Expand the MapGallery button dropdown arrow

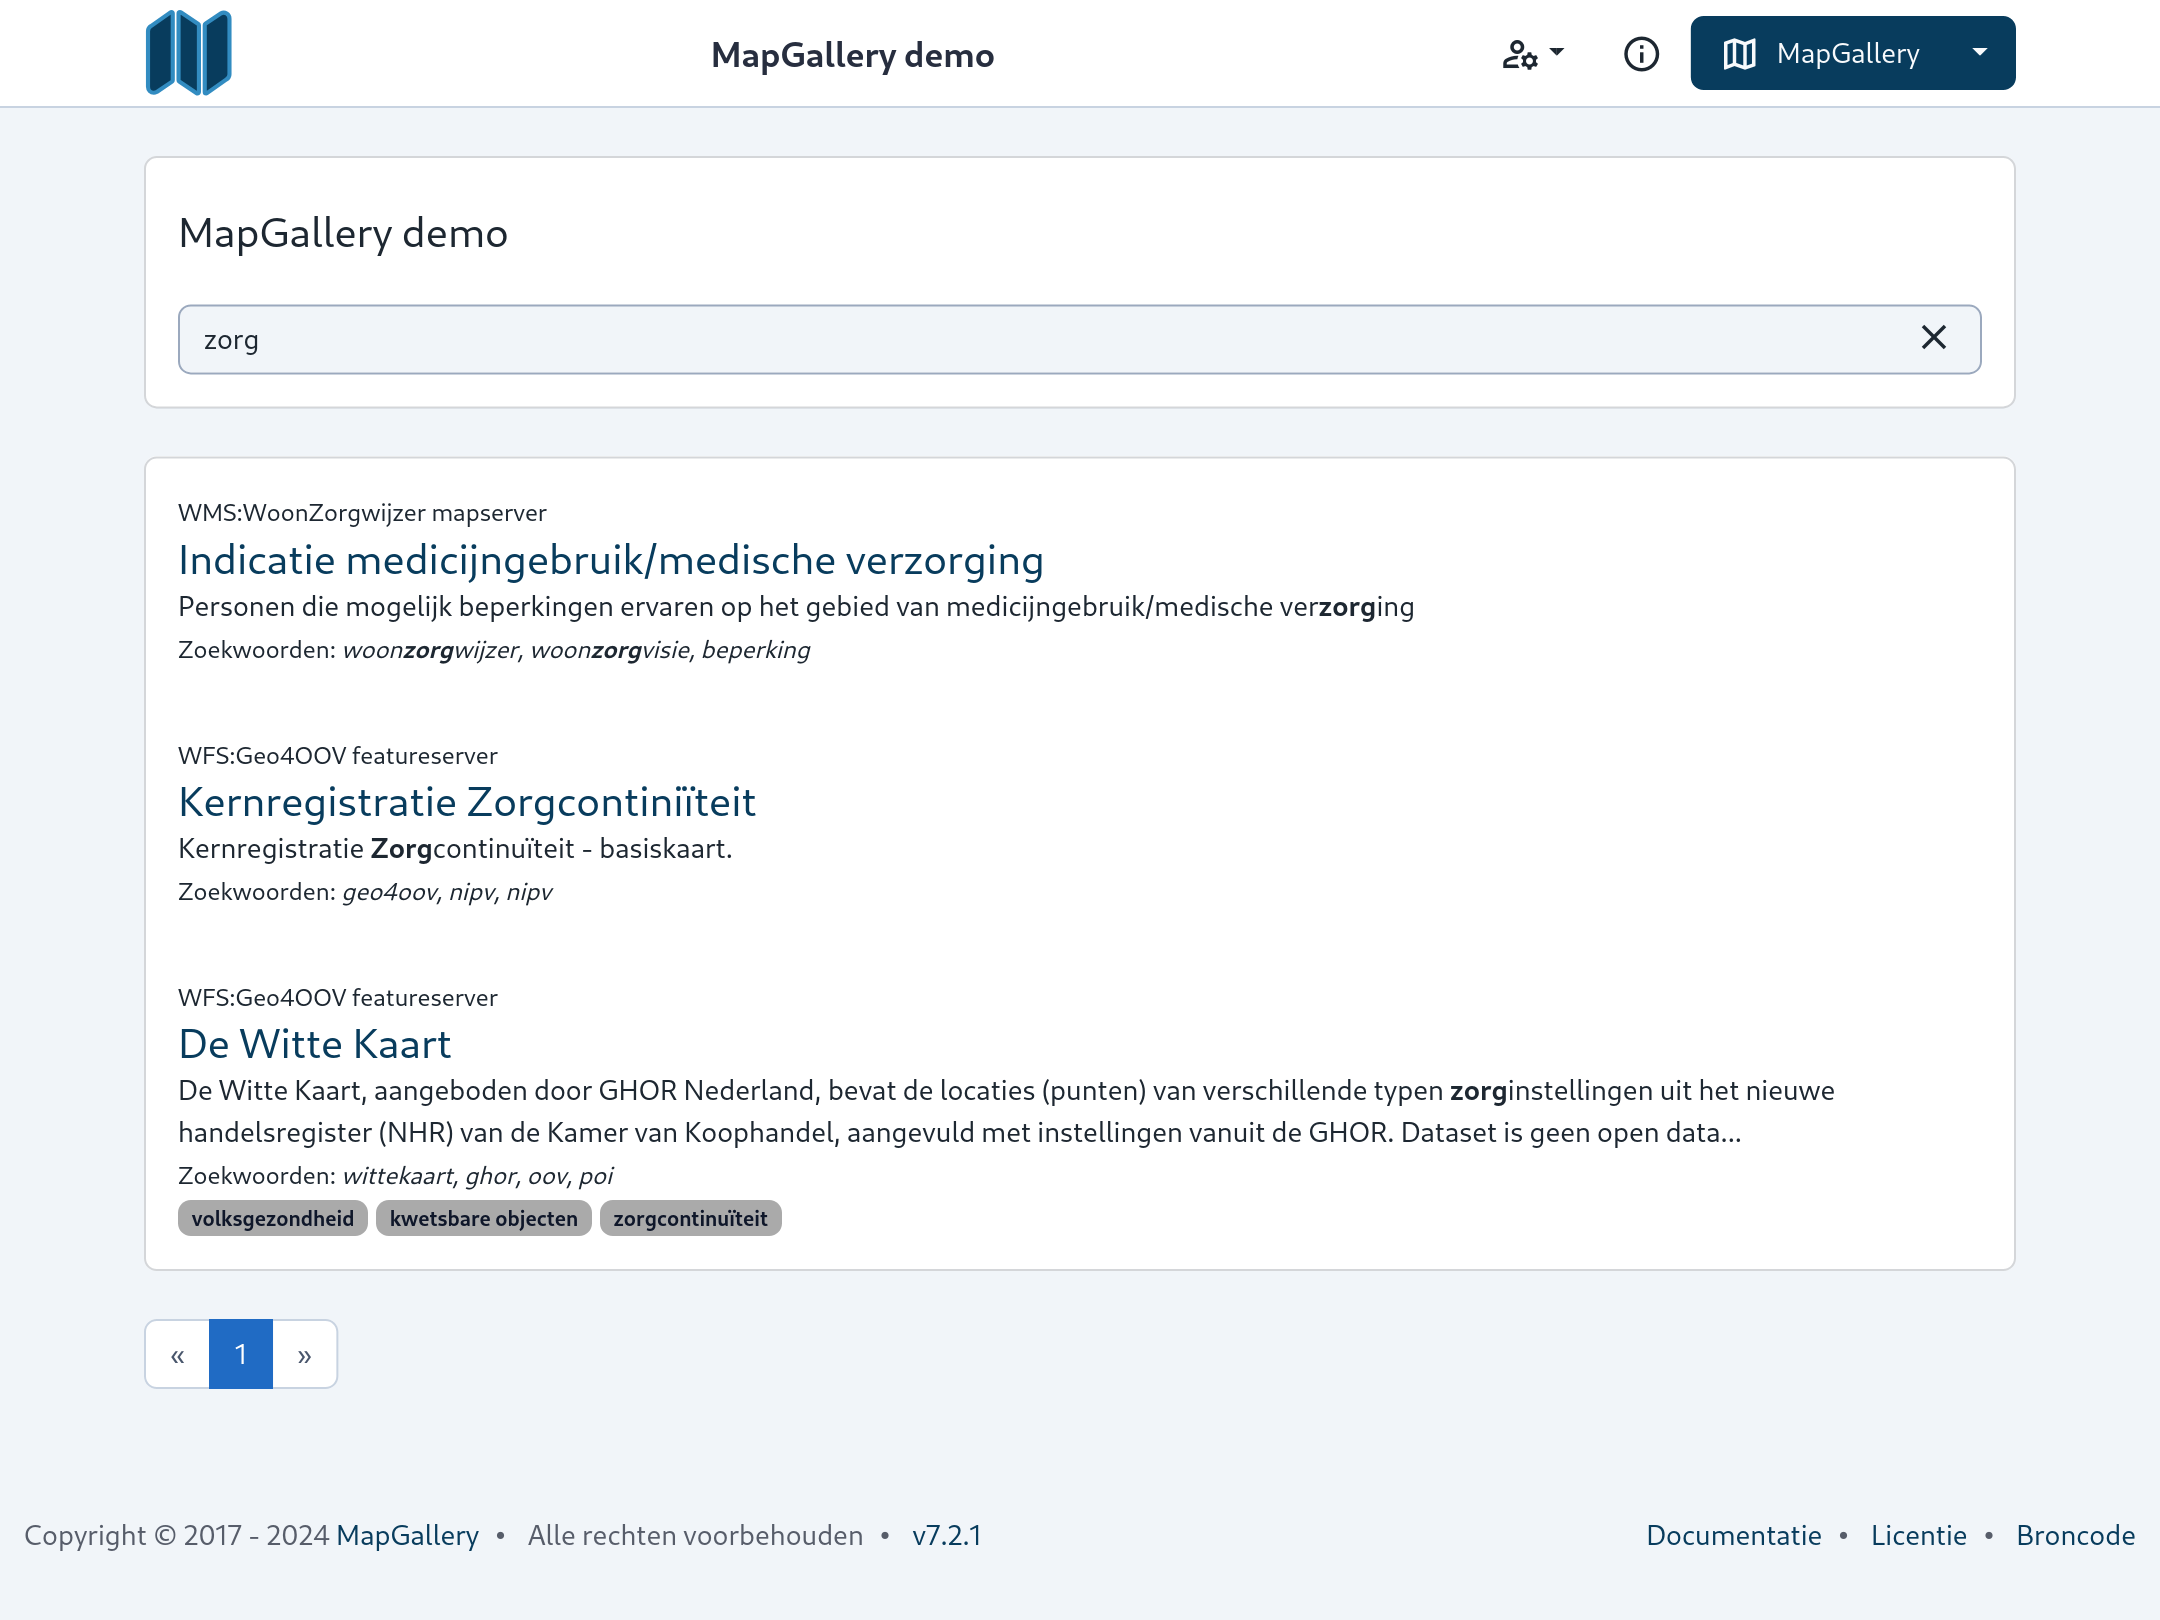pos(1979,53)
